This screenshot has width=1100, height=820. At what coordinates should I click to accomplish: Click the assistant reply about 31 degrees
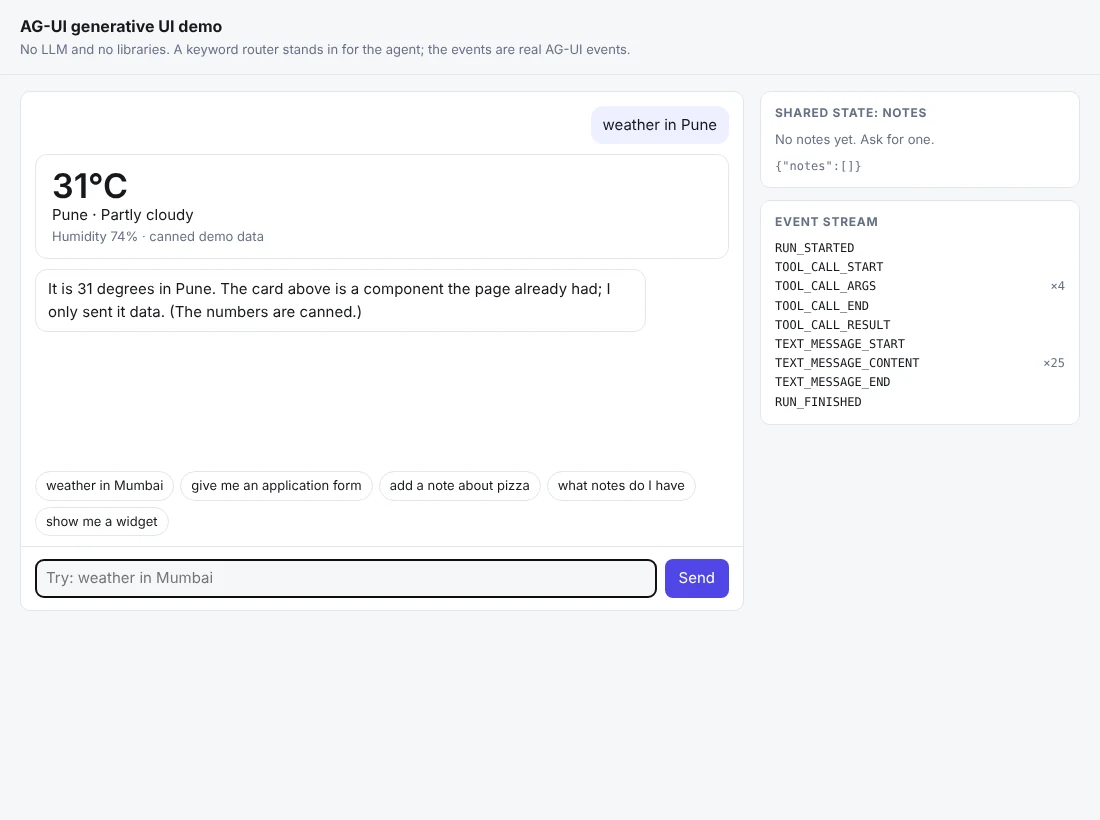click(x=340, y=300)
